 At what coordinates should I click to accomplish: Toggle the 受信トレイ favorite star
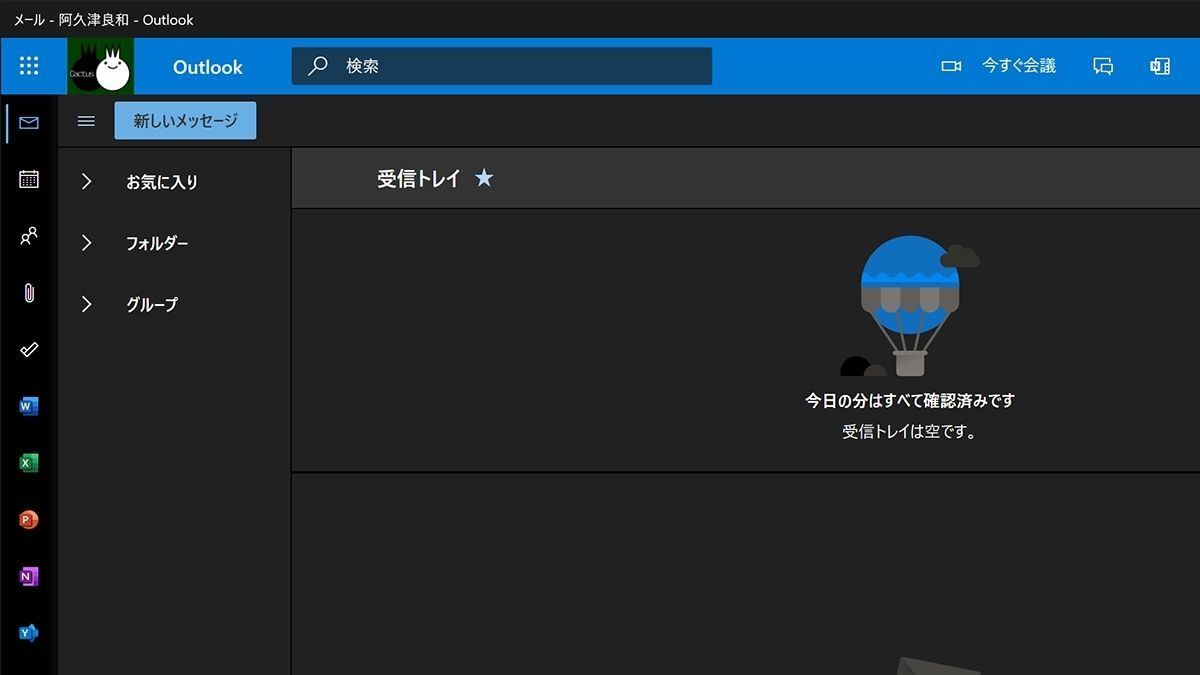(484, 178)
